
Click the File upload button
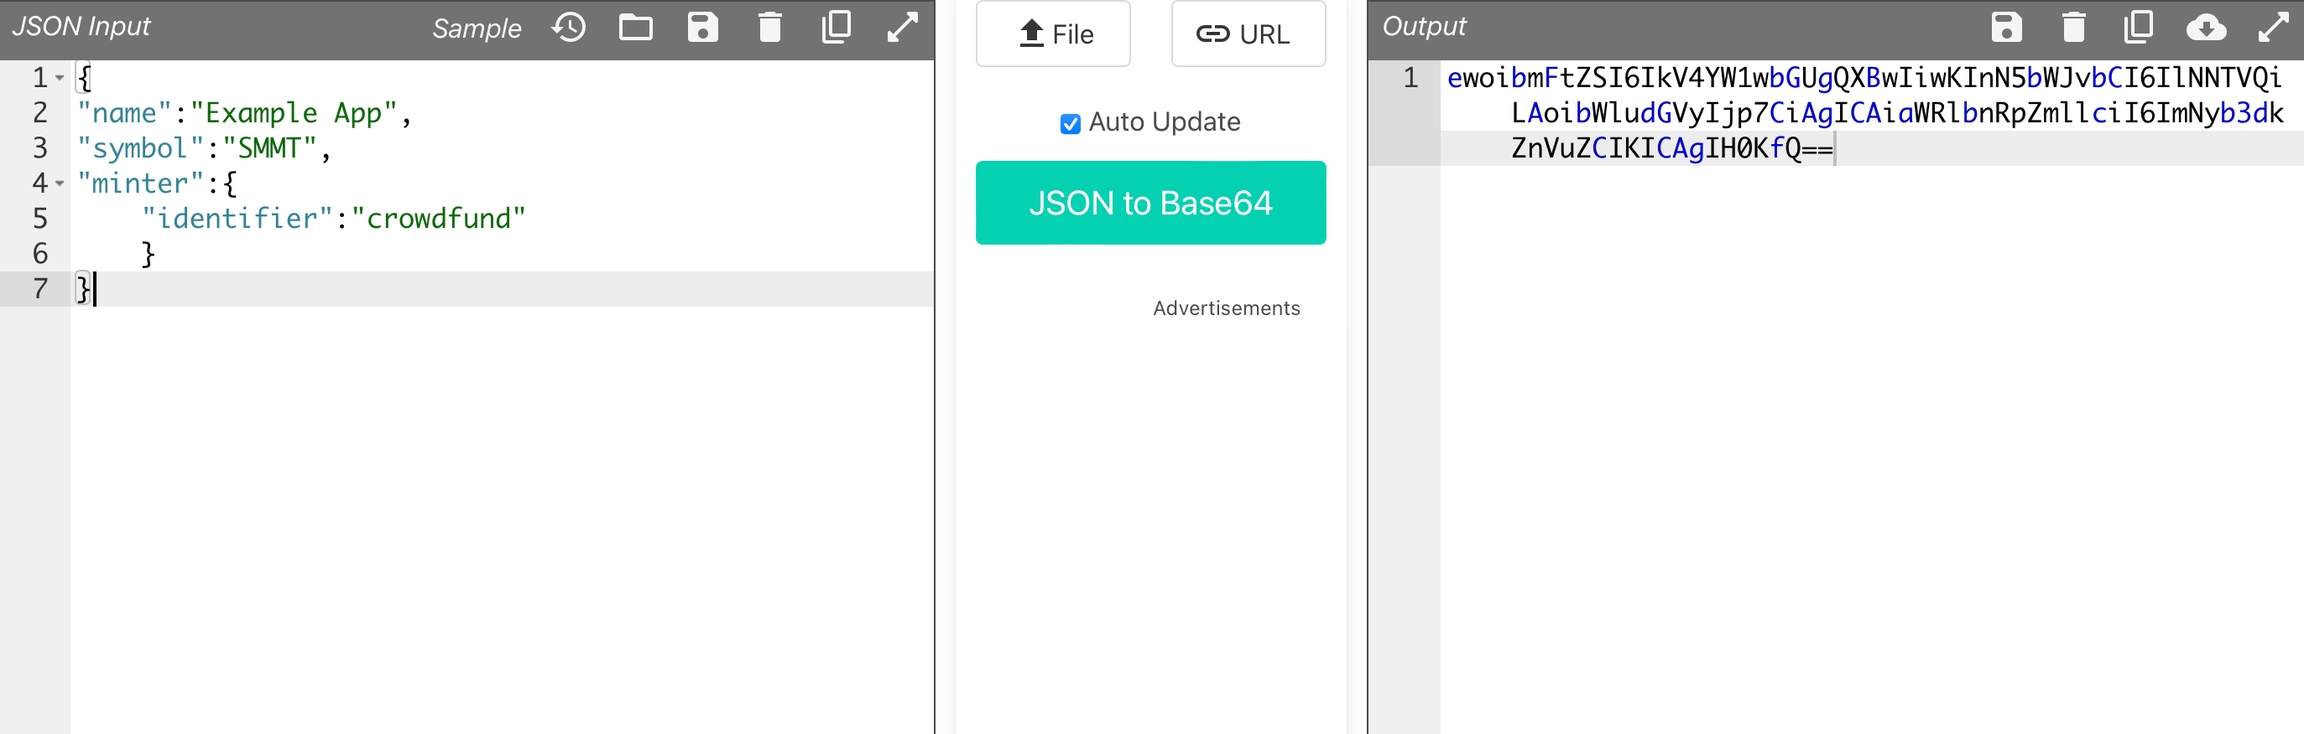tap(1053, 34)
